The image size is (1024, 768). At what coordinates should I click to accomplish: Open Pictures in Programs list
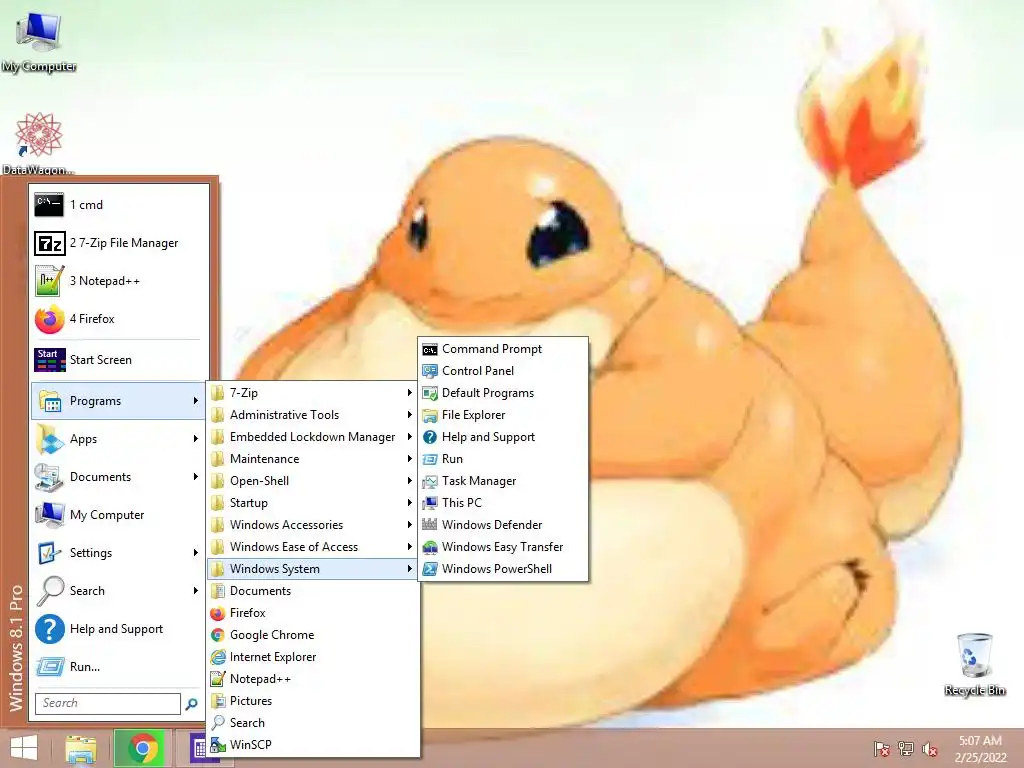click(x=312, y=701)
